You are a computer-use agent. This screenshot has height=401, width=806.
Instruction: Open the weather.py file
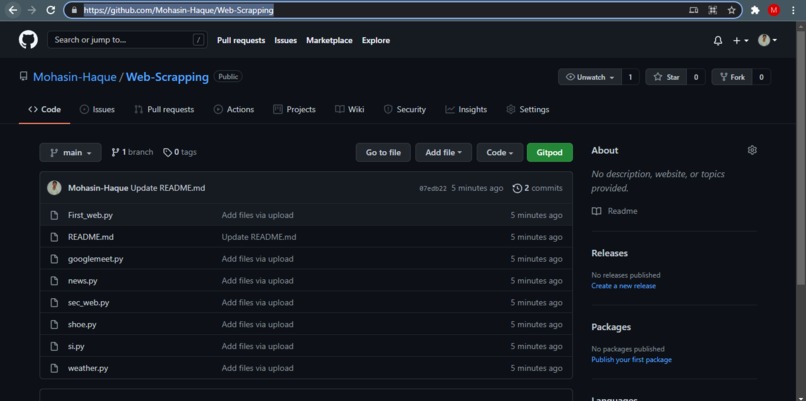pyautogui.click(x=88, y=368)
